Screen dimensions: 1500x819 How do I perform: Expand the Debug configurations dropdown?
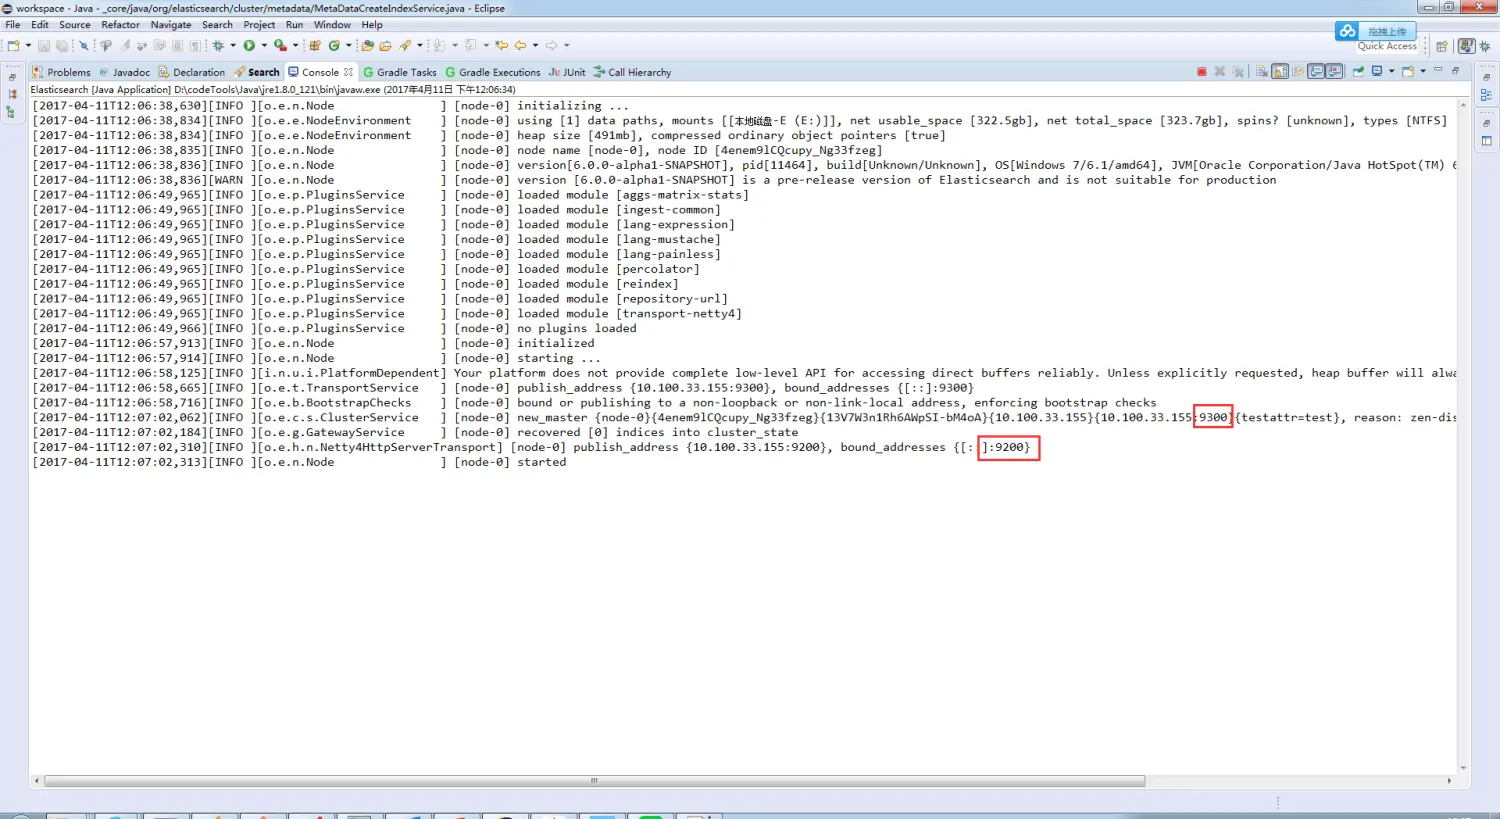[233, 45]
